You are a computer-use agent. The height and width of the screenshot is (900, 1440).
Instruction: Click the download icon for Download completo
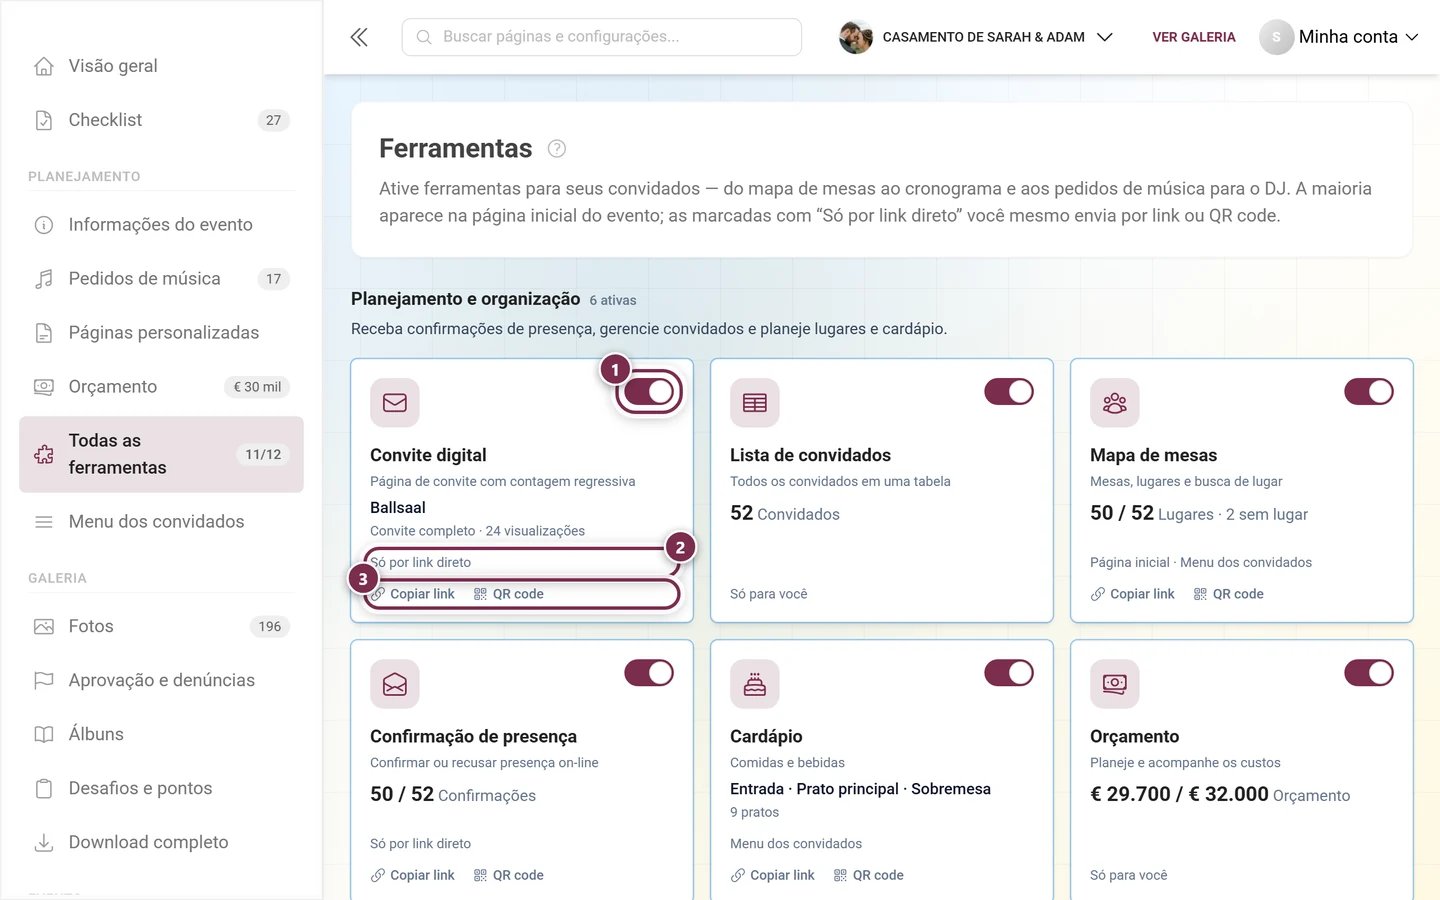point(44,843)
